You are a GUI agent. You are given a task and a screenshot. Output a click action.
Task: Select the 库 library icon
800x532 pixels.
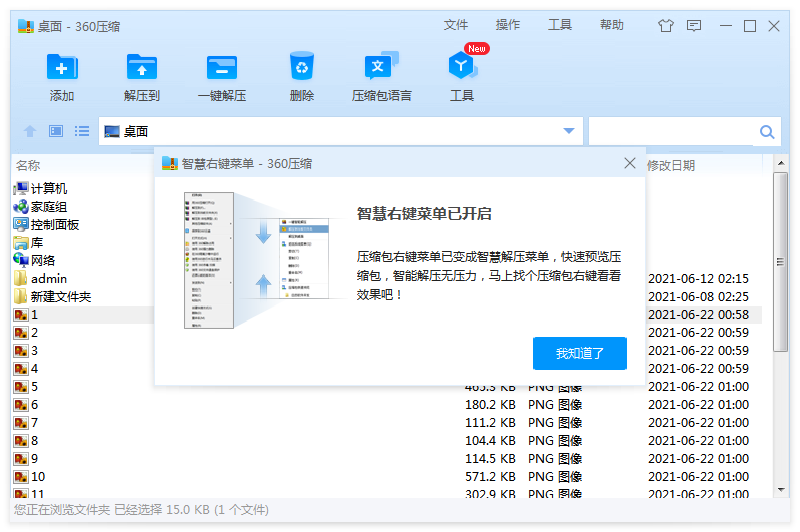tap(20, 243)
